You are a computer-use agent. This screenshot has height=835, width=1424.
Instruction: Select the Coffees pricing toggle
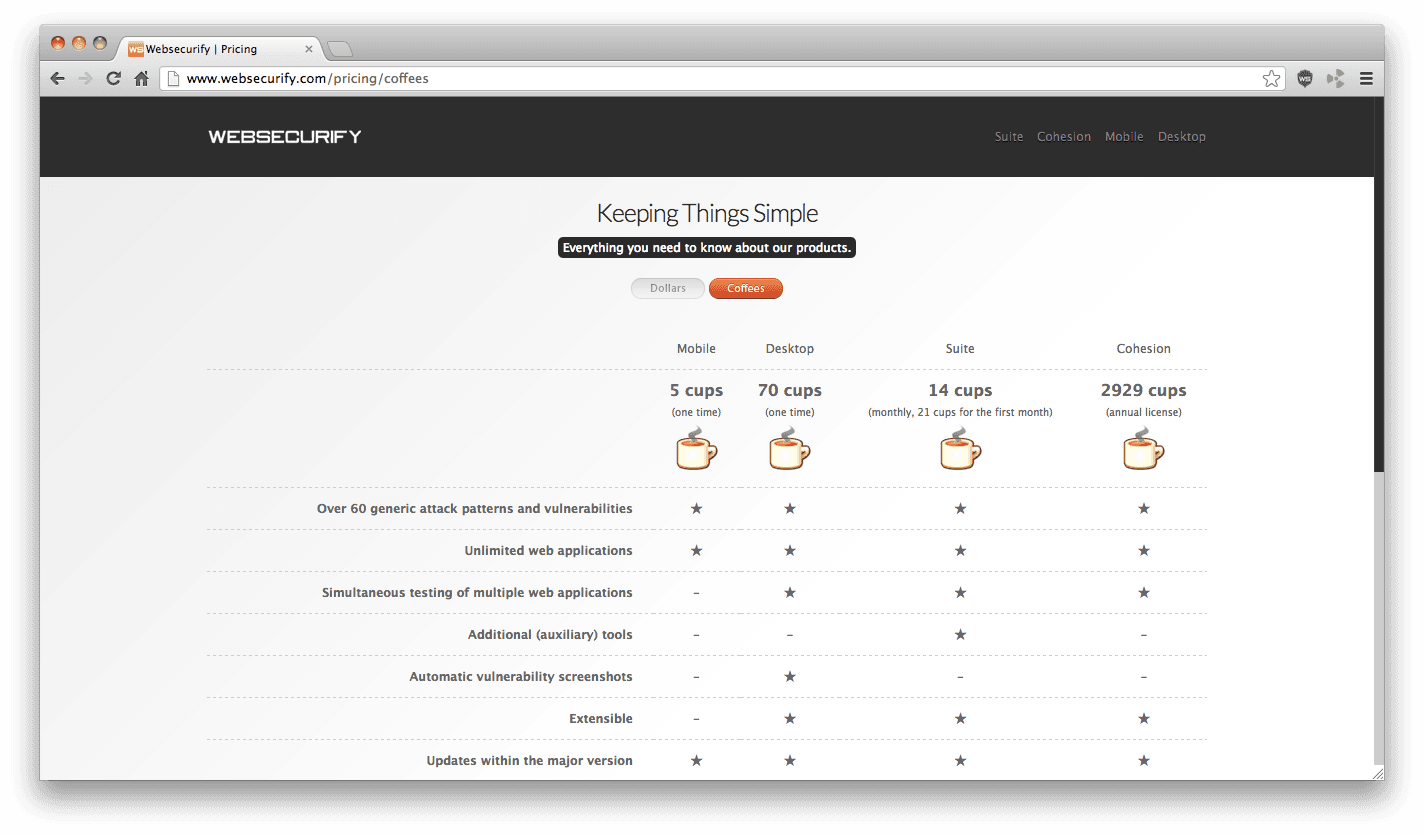pyautogui.click(x=746, y=289)
